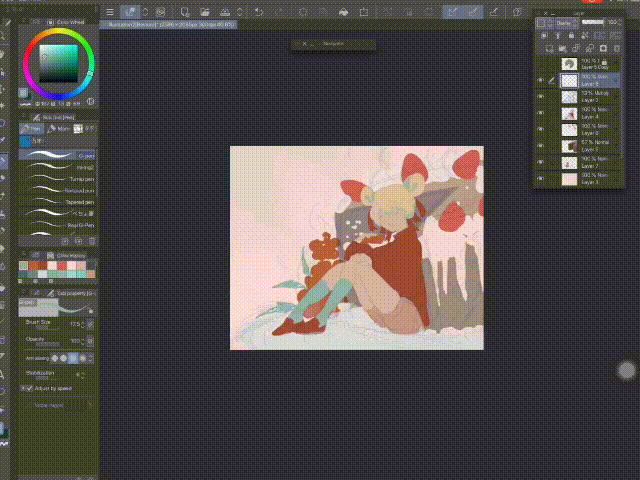Open the Color History panel tab
The width and height of the screenshot is (640, 480).
pos(66,256)
